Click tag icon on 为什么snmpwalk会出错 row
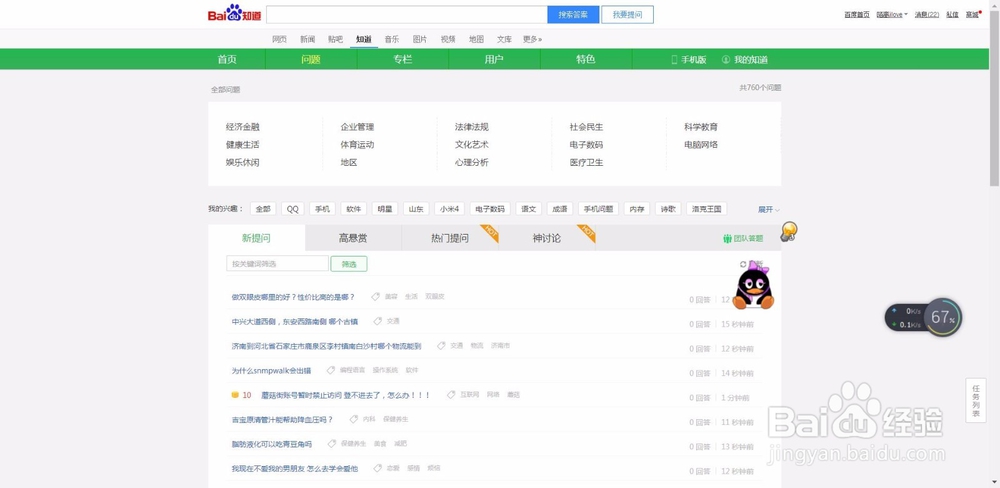The image size is (1000, 488). point(330,370)
